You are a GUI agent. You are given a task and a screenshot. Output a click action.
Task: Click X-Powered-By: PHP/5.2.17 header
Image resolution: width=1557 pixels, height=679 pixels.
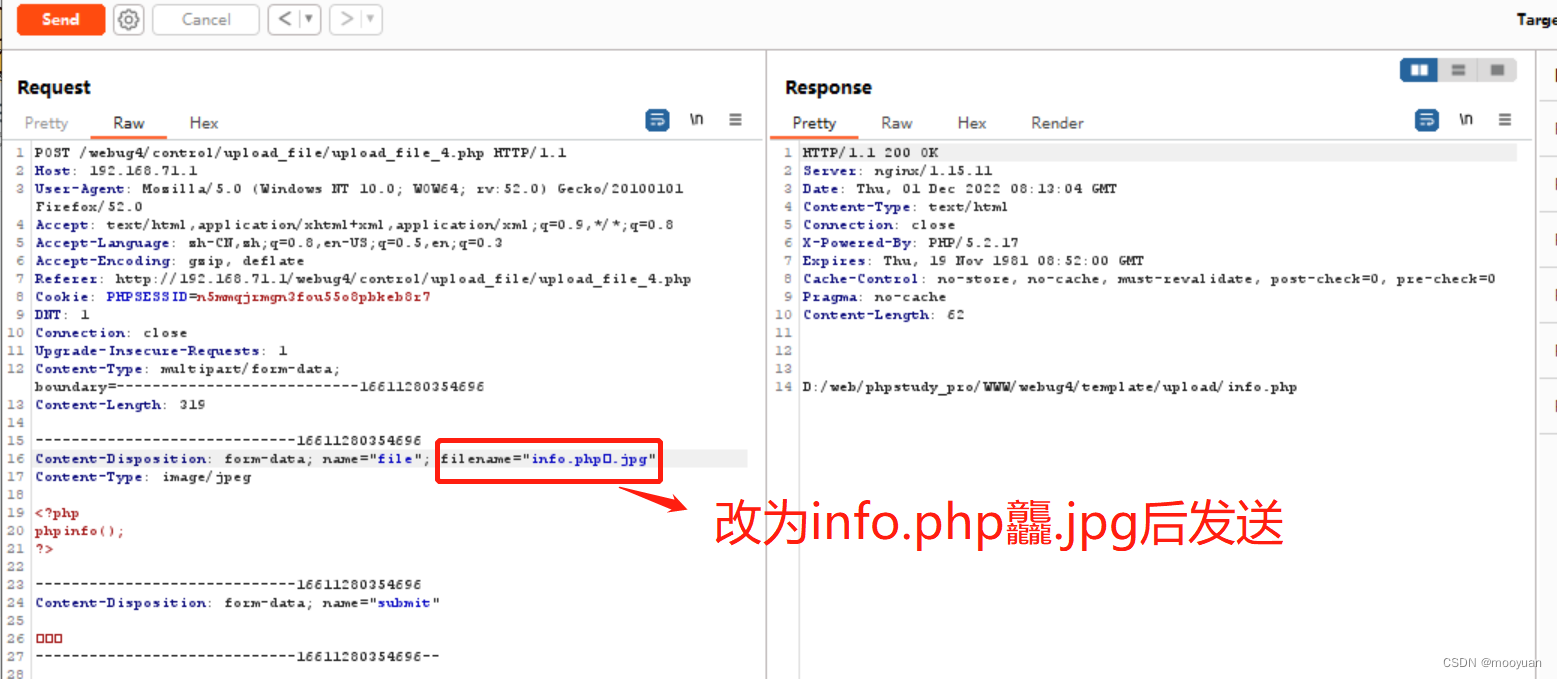[911, 243]
